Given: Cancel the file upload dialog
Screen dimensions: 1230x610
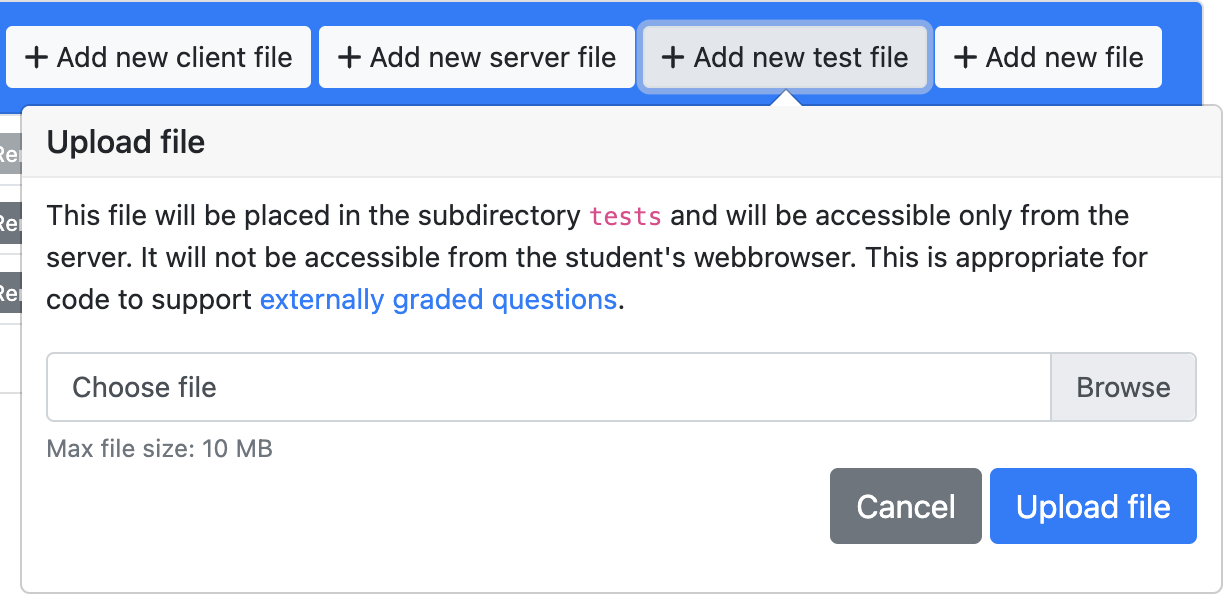Looking at the screenshot, I should tap(905, 506).
